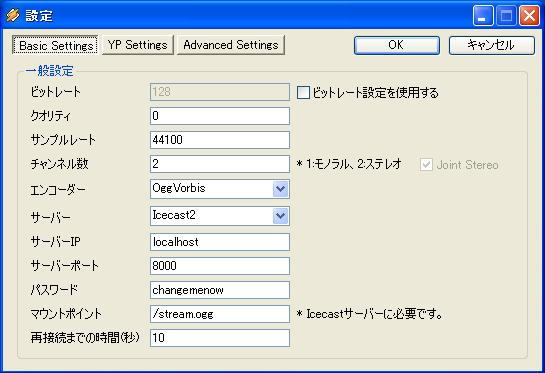Image resolution: width=545 pixels, height=373 pixels.
Task: Focus the クオリティ input field
Action: click(x=220, y=116)
